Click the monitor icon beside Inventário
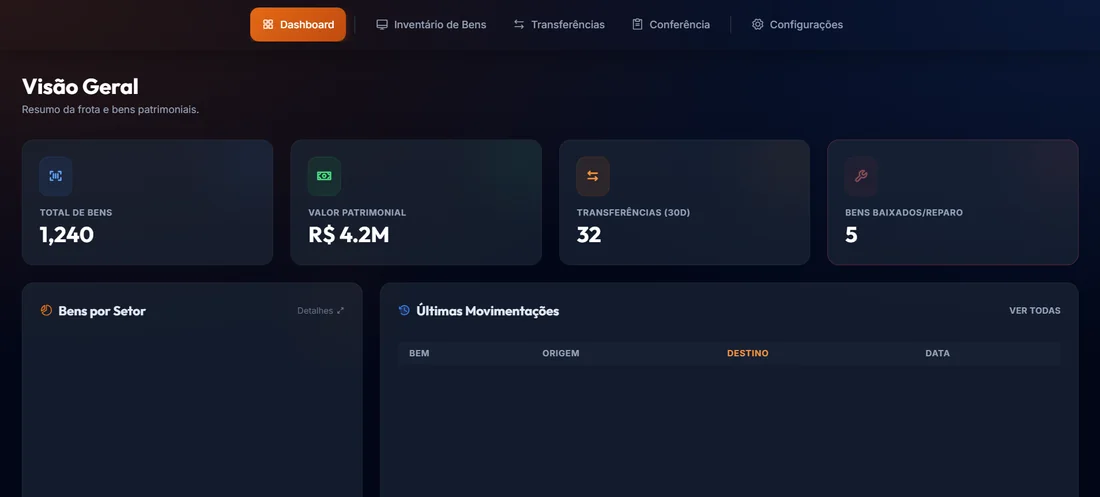Viewport: 1100px width, 497px height. click(382, 25)
